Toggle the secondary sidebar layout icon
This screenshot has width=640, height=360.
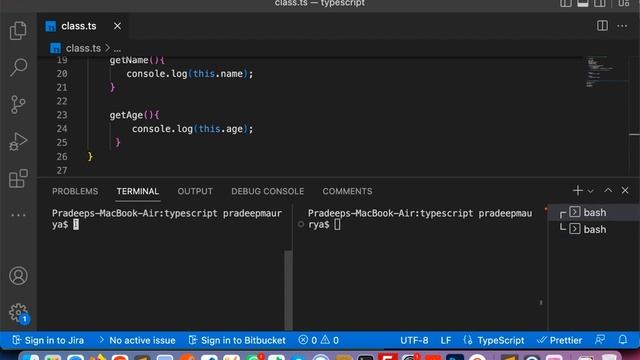click(x=600, y=4)
